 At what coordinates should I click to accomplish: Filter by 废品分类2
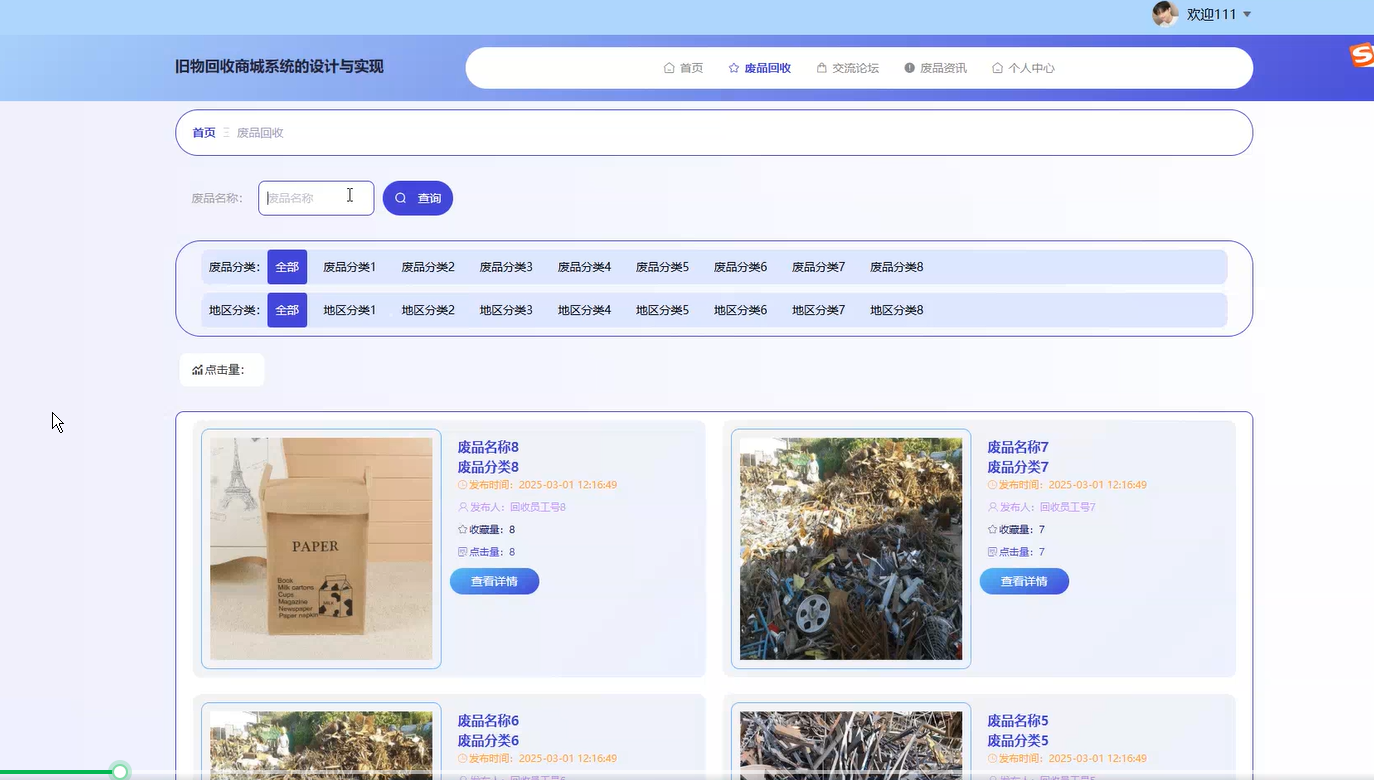pyautogui.click(x=428, y=267)
